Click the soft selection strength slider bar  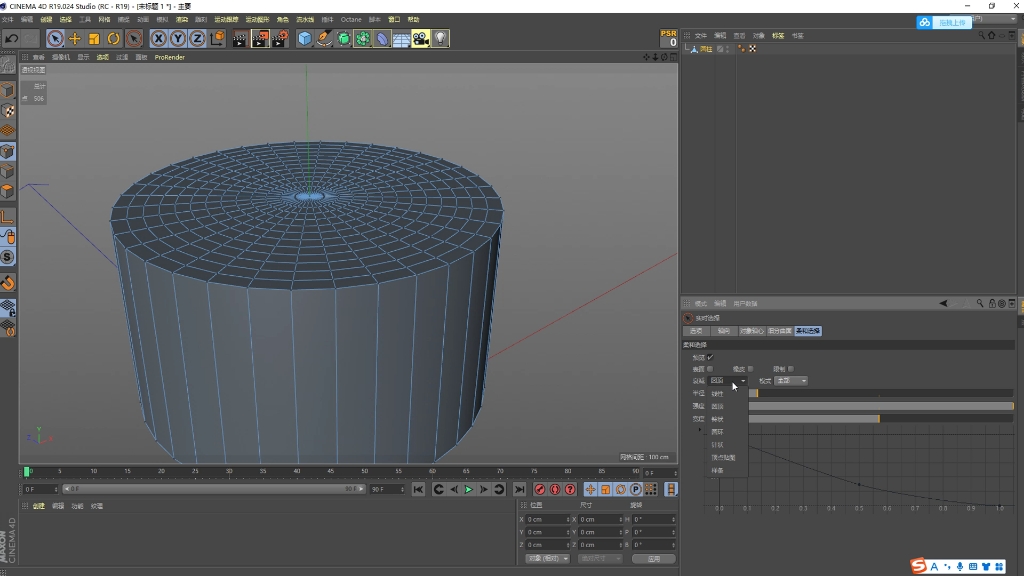(x=880, y=406)
